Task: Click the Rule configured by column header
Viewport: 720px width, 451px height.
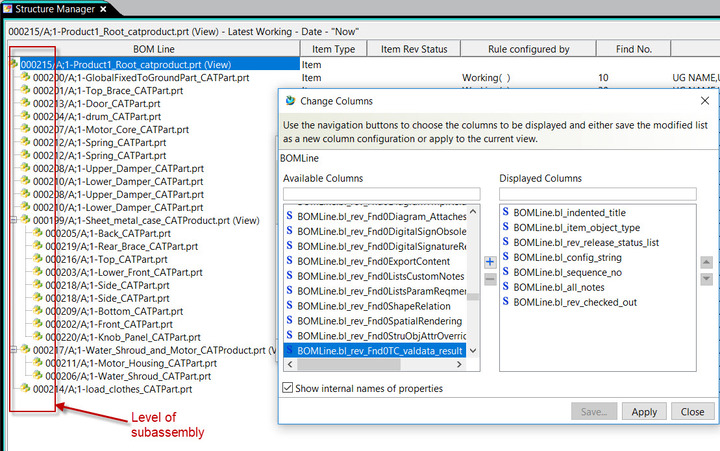Action: tap(529, 49)
